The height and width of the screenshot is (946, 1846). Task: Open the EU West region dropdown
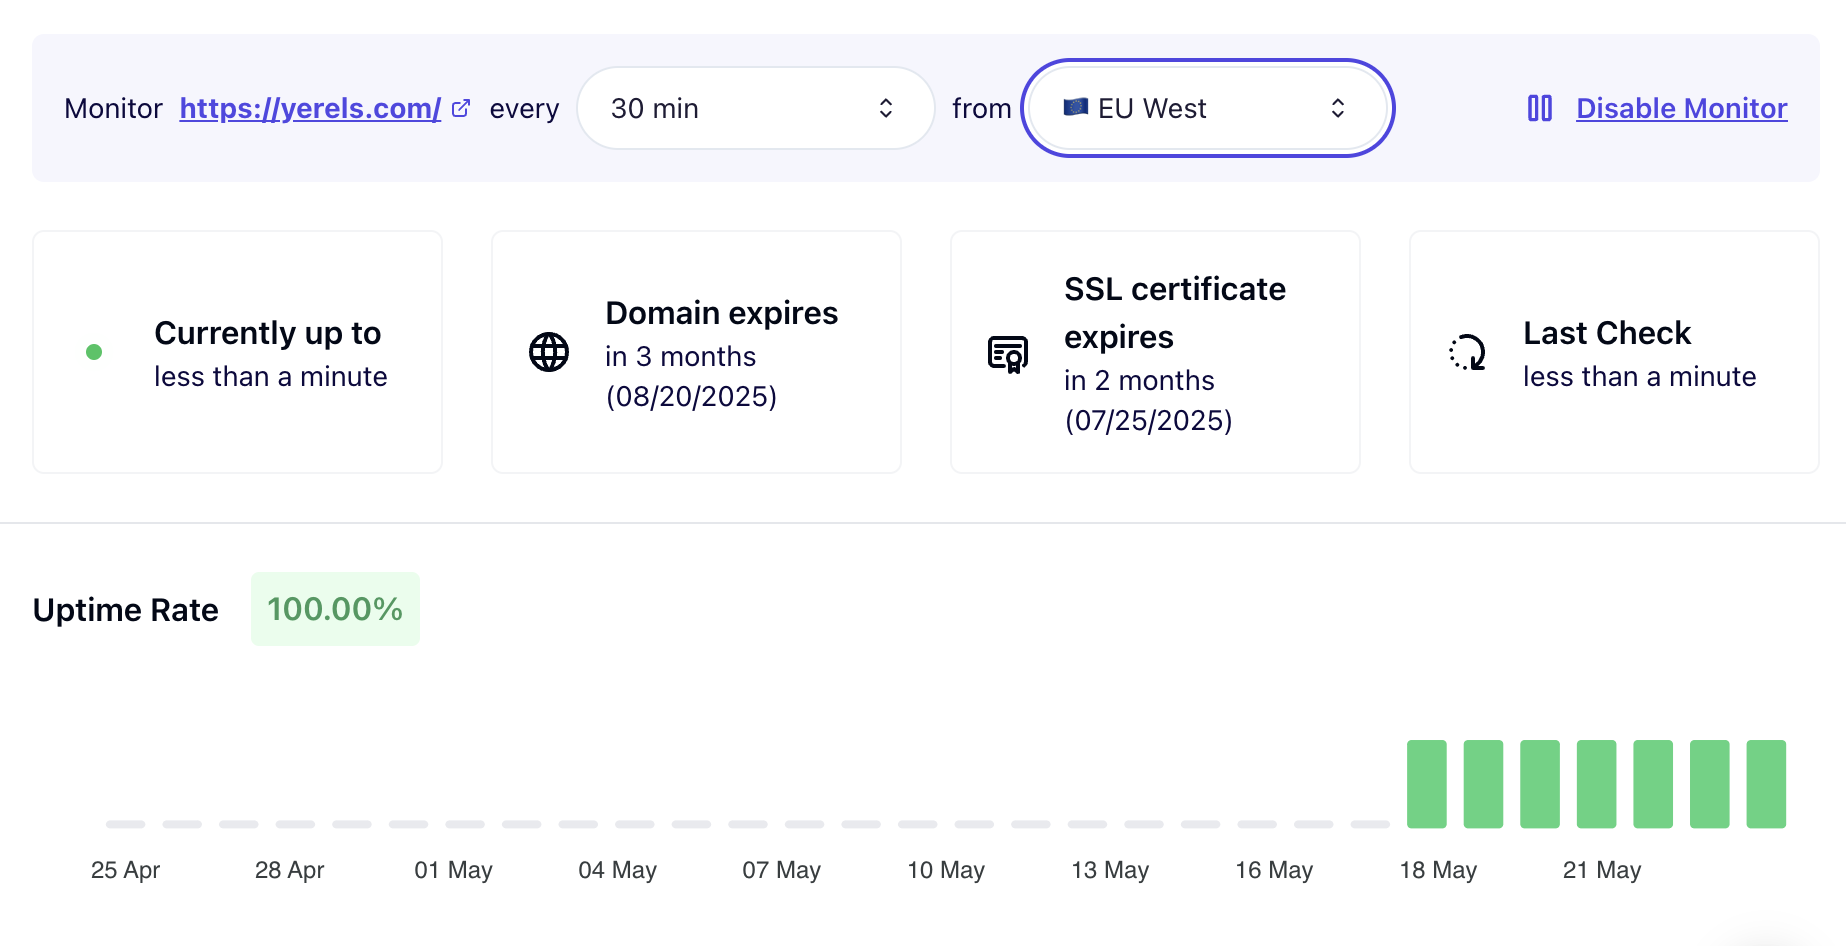click(x=1208, y=108)
